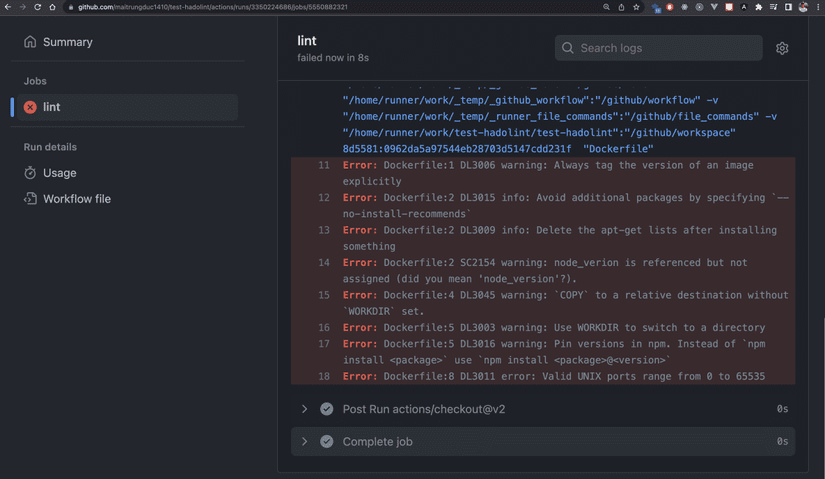Open the log settings gear

coord(782,48)
